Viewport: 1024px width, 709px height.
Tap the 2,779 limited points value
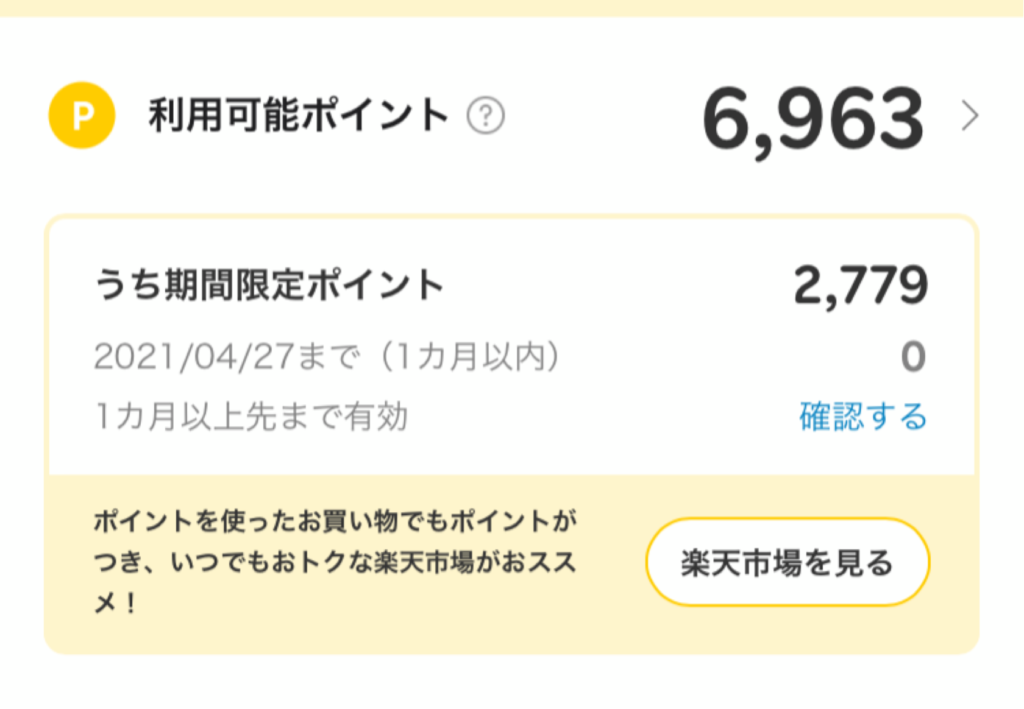(860, 286)
